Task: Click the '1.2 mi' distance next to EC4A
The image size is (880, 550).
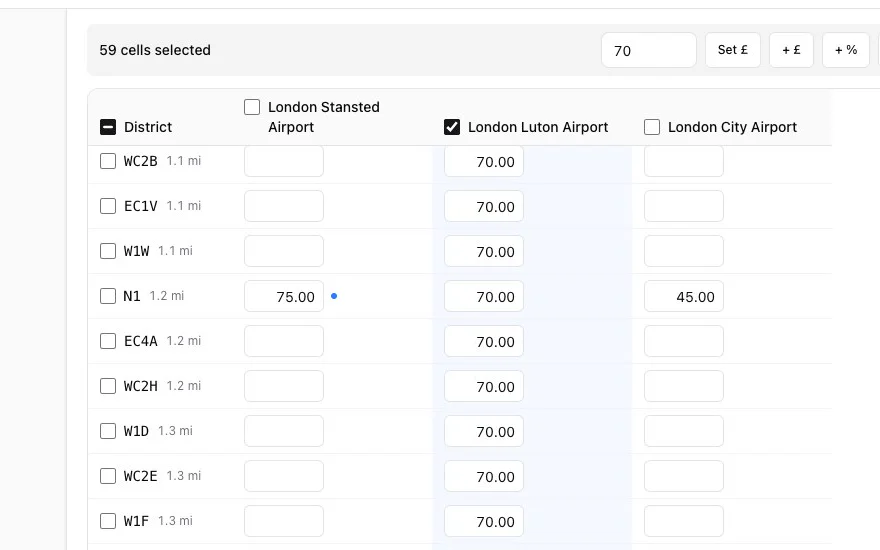Action: [x=184, y=341]
